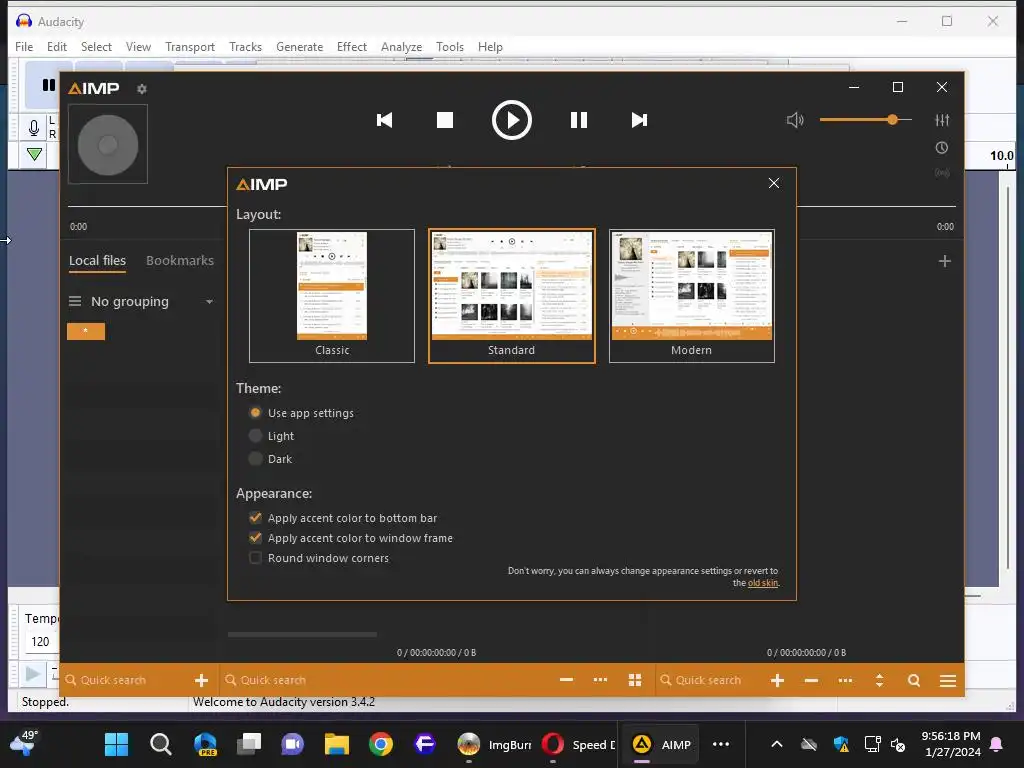Viewport: 1024px width, 768px height.
Task: Open Audacity's File menu
Action: tap(24, 47)
